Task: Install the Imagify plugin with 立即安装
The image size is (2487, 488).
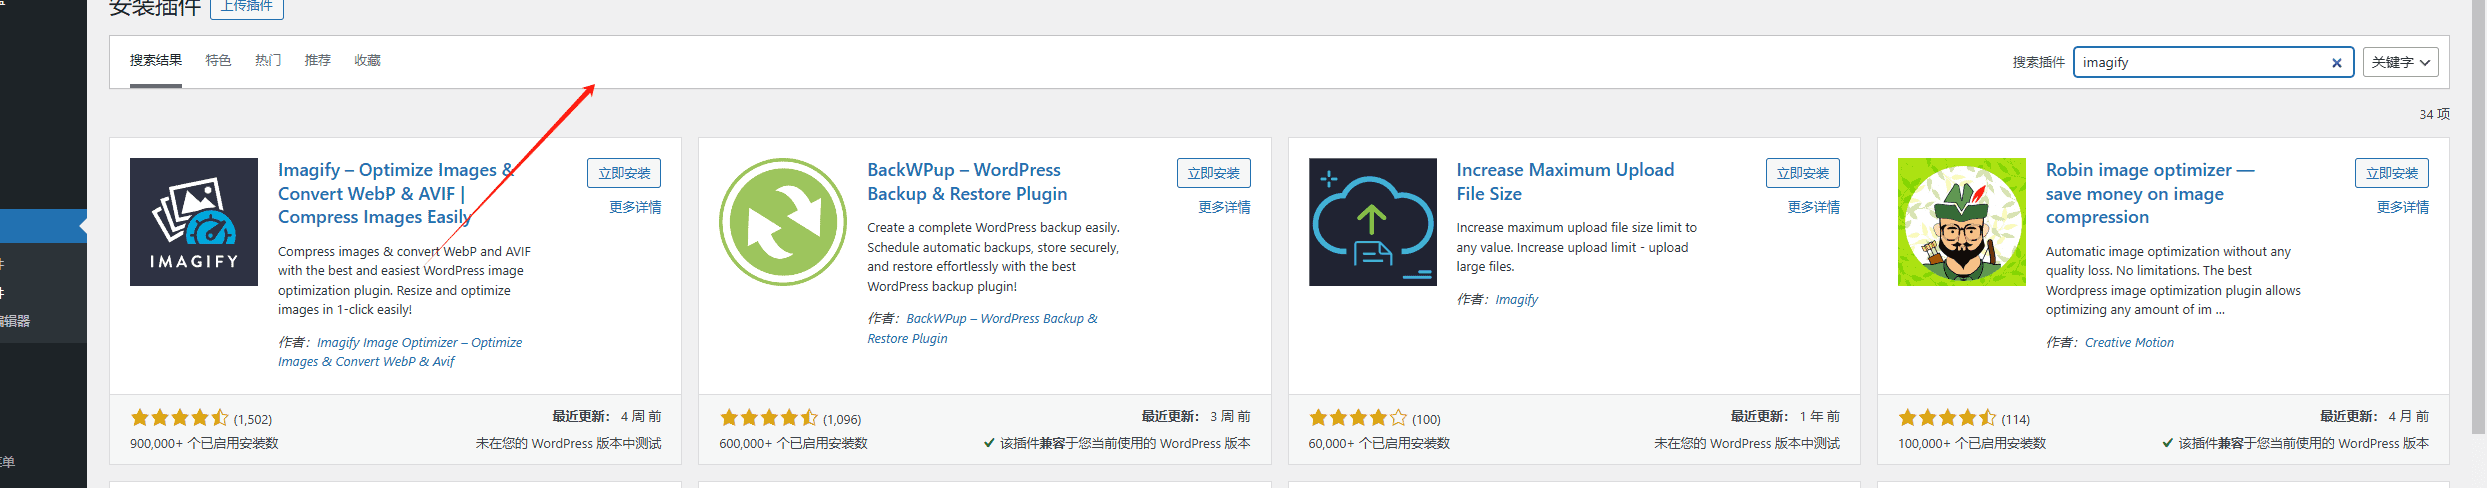Action: pyautogui.click(x=624, y=173)
